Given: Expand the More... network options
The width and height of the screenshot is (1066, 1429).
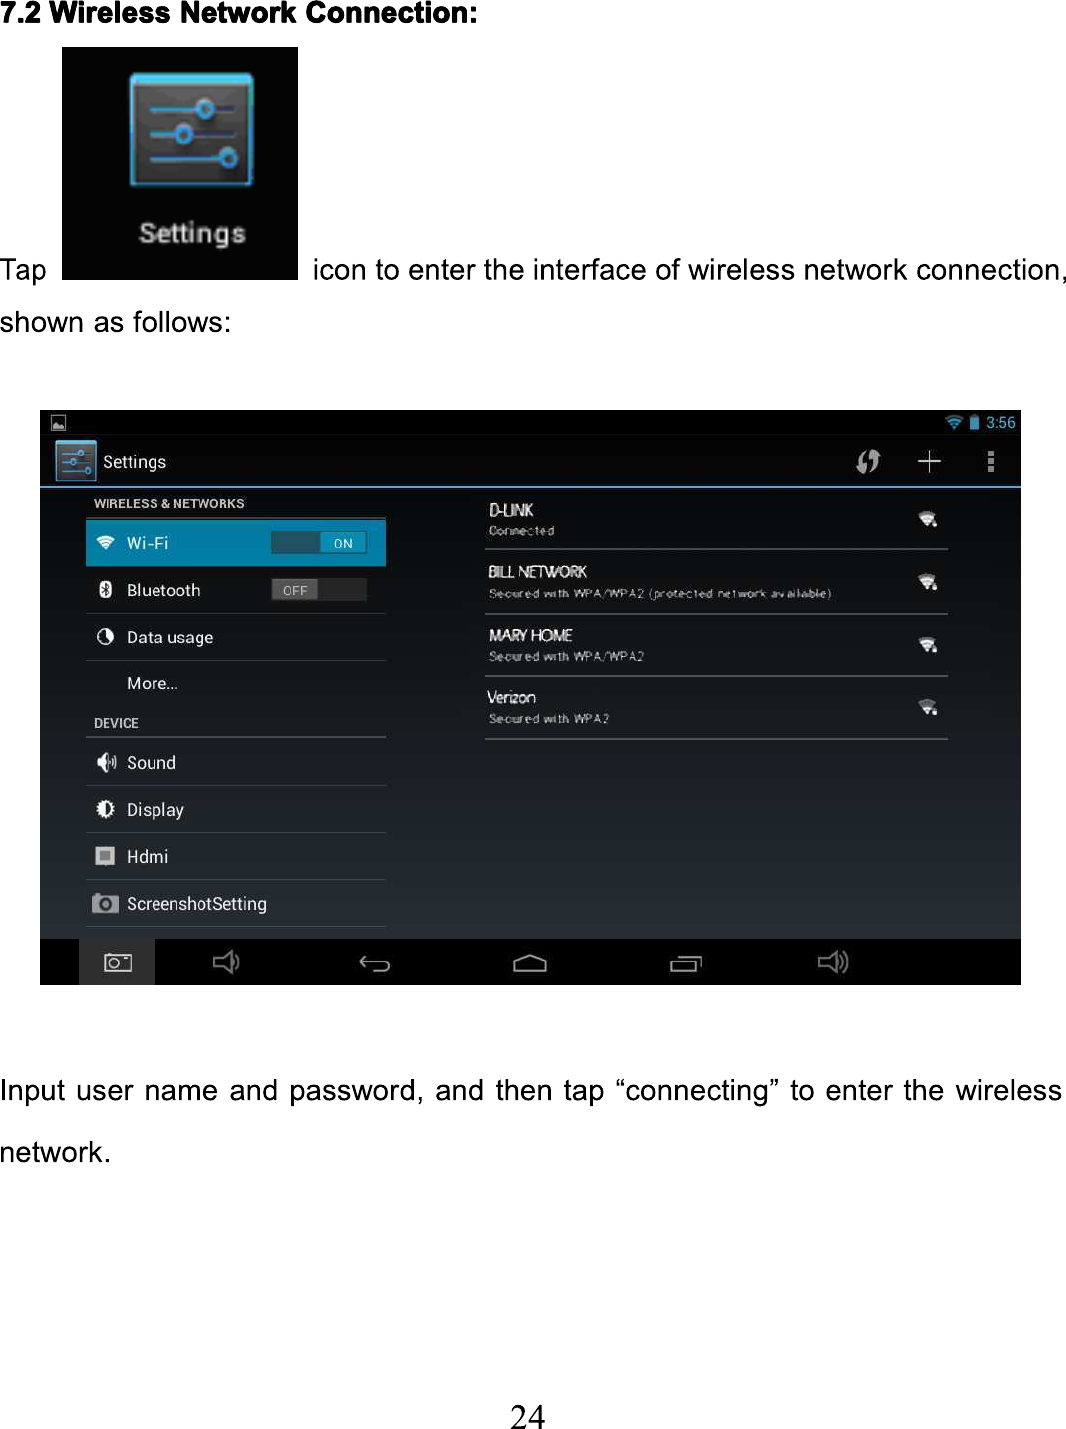Looking at the screenshot, I should pyautogui.click(x=236, y=684).
